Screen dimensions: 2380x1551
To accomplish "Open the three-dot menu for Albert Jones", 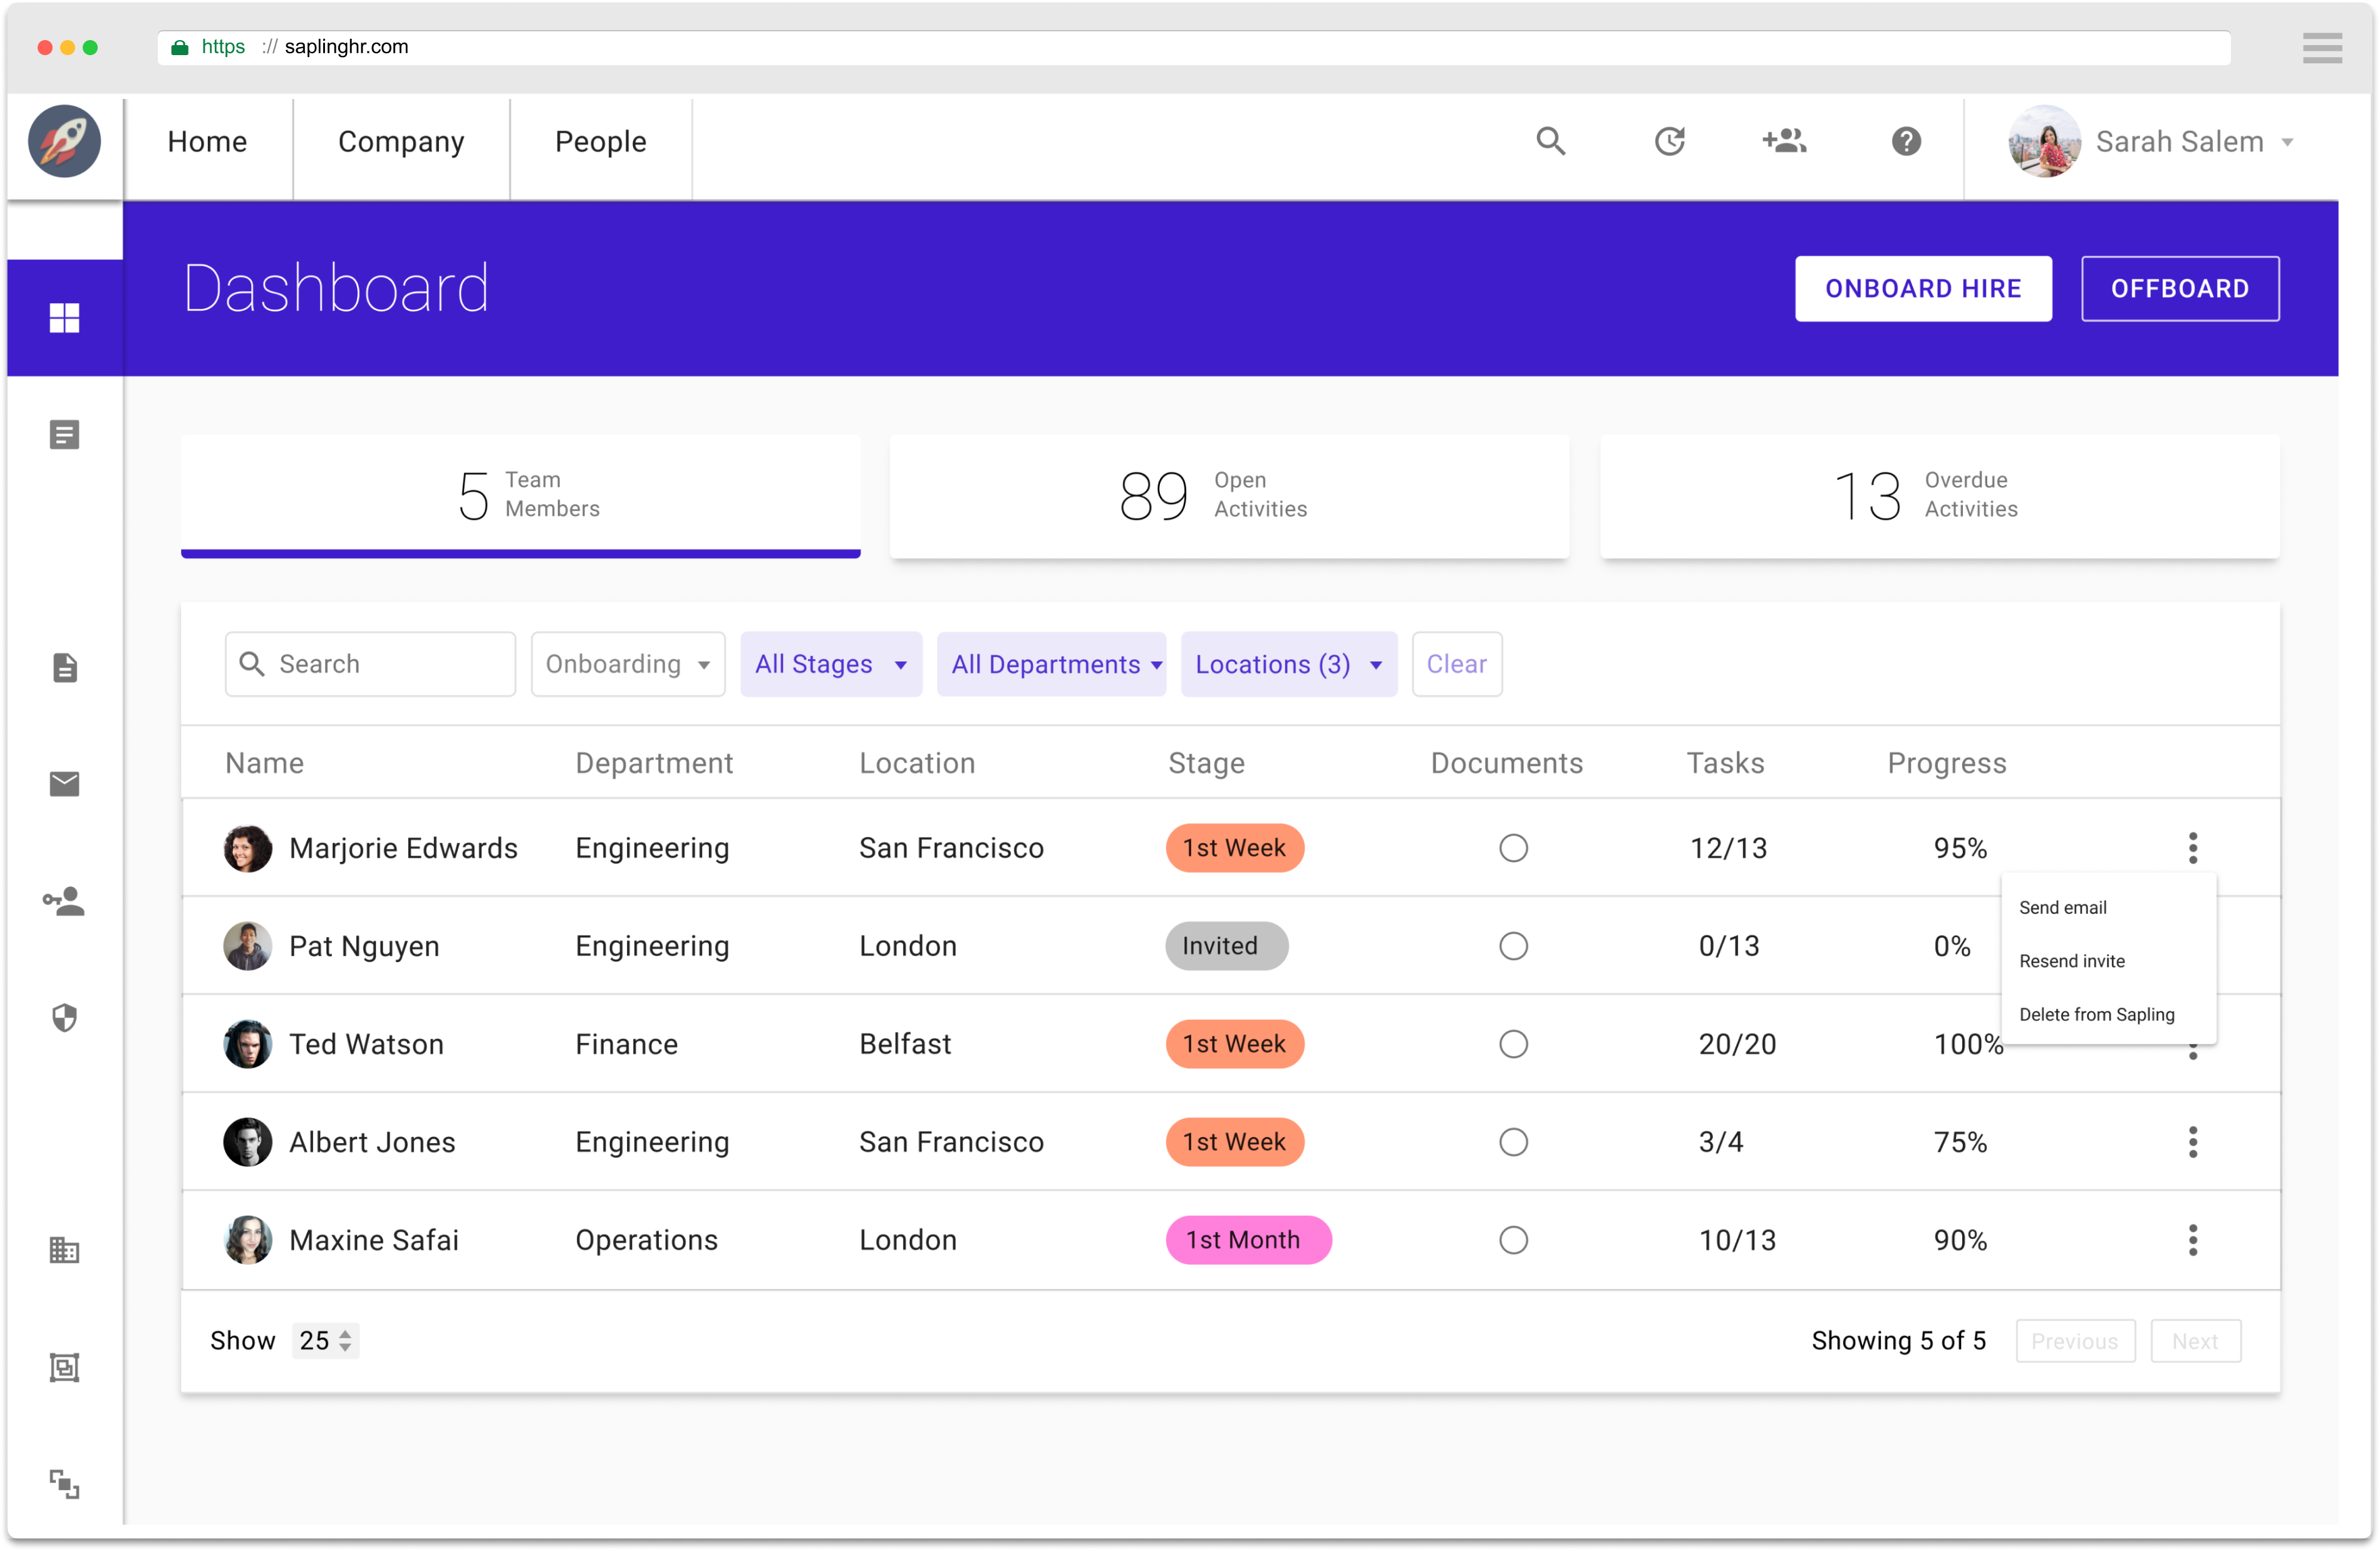I will pyautogui.click(x=2193, y=1142).
